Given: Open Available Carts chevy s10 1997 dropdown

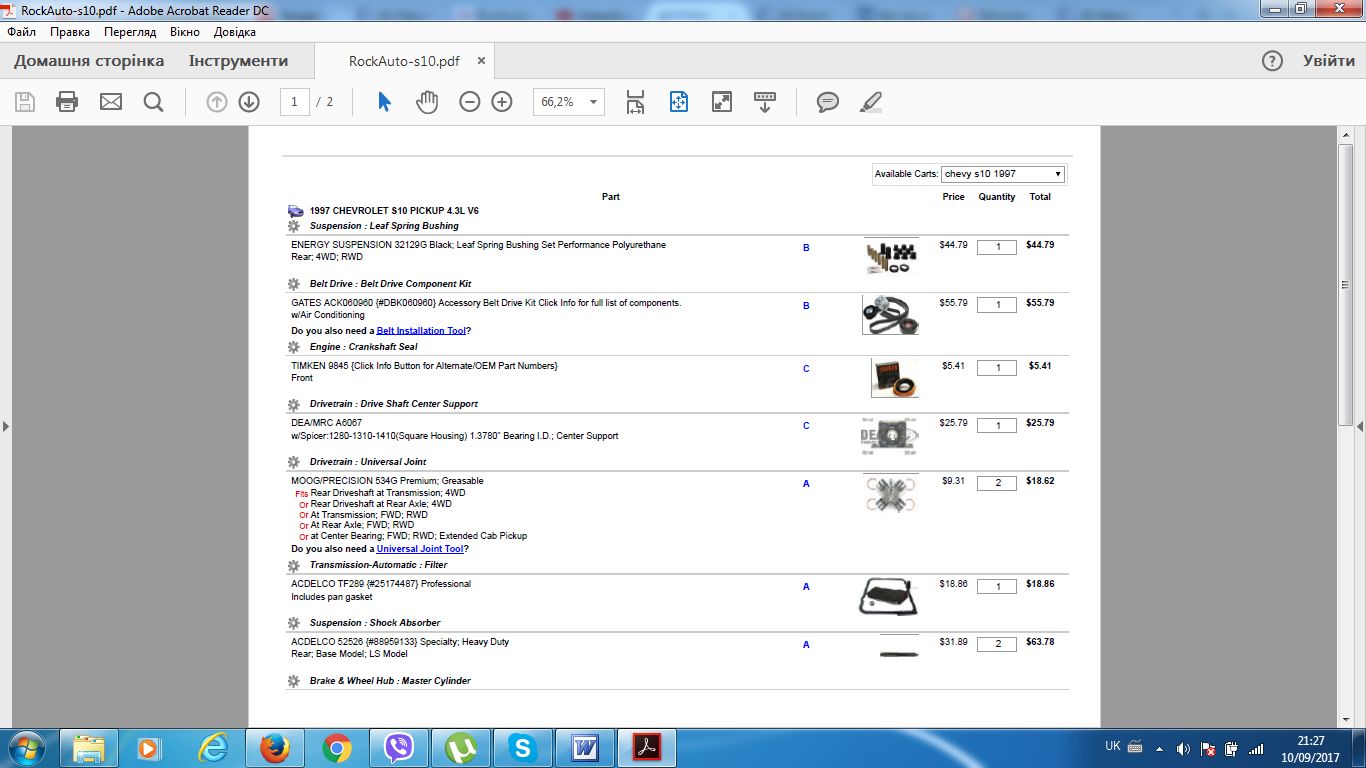Looking at the screenshot, I should tap(1003, 174).
